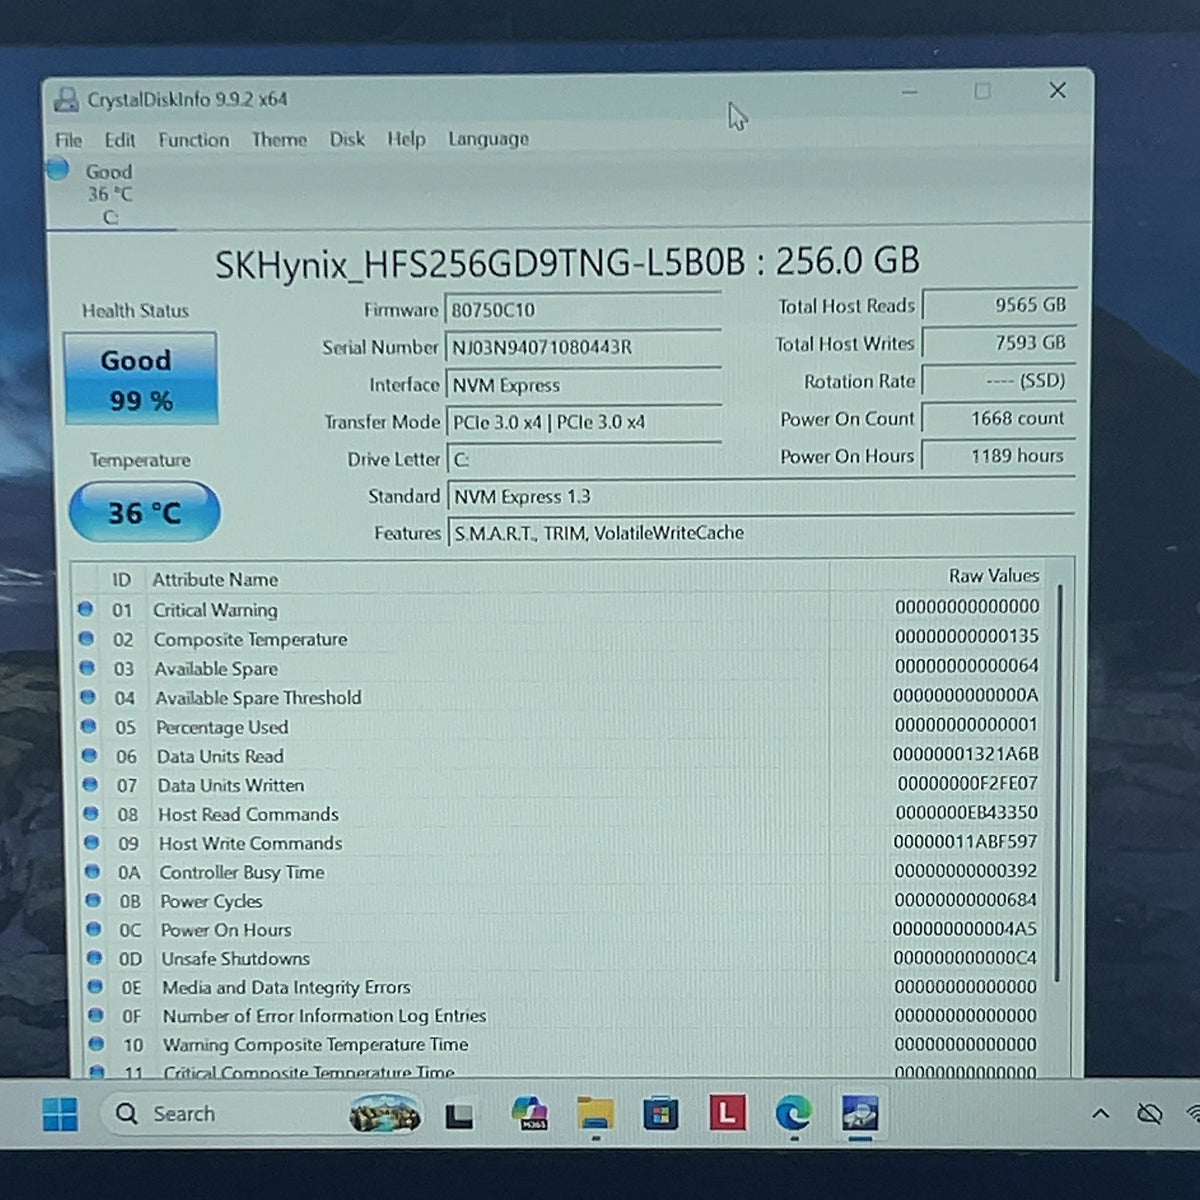Click the 36 °C temperature button
The width and height of the screenshot is (1200, 1200).
pyautogui.click(x=144, y=512)
